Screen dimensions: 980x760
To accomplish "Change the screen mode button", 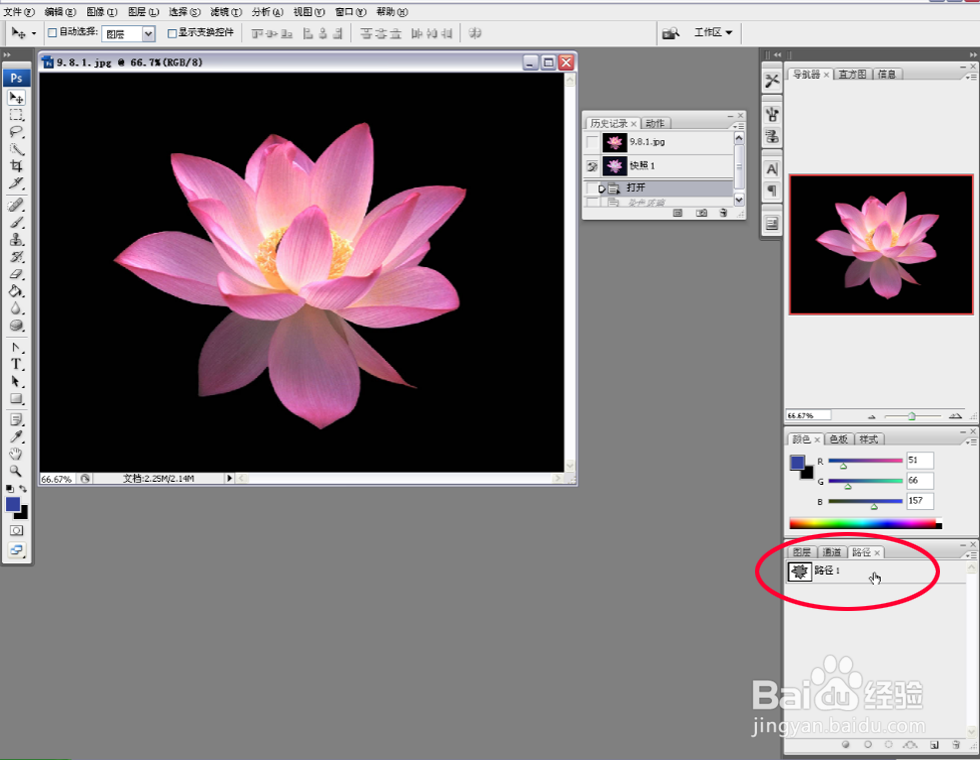I will click(x=16, y=550).
